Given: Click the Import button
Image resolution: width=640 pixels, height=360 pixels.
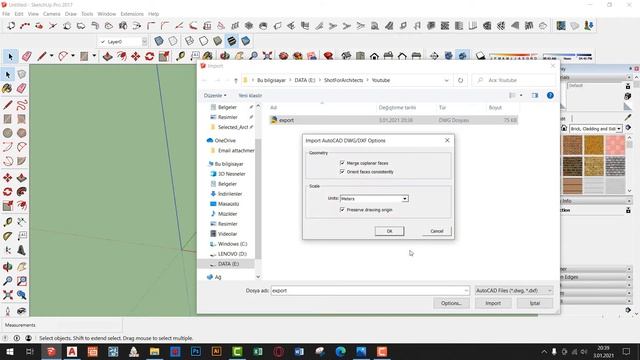Looking at the screenshot, I should tap(493, 303).
